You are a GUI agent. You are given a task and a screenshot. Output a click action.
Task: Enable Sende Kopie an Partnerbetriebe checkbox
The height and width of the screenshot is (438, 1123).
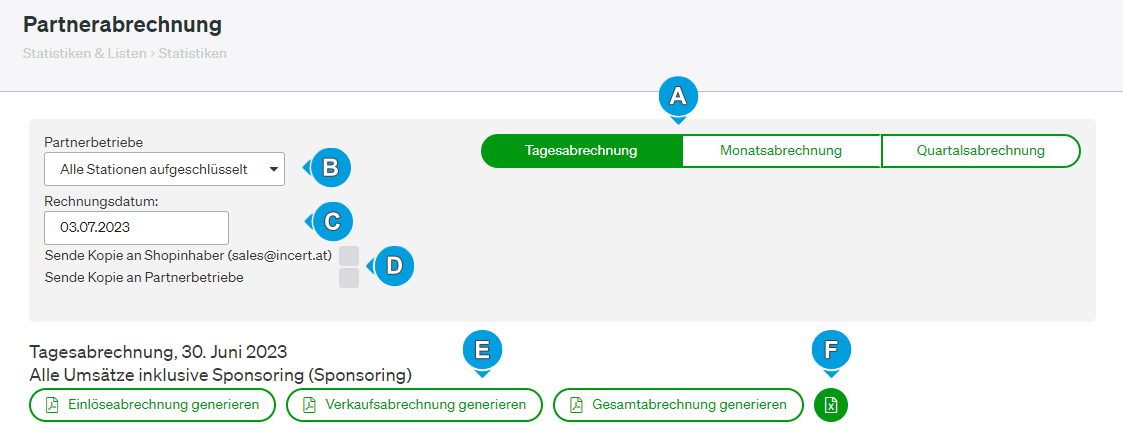tap(349, 278)
